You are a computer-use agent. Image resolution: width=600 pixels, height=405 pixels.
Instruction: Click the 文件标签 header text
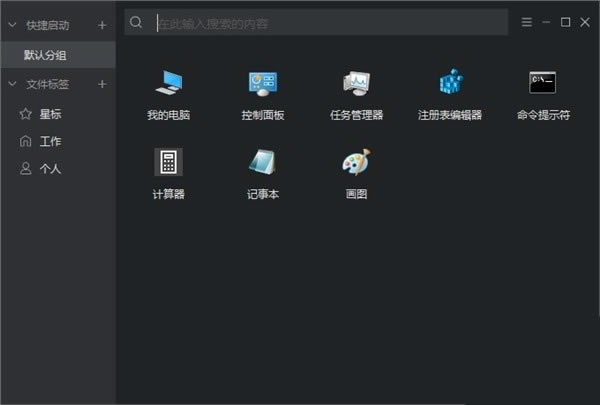click(48, 84)
